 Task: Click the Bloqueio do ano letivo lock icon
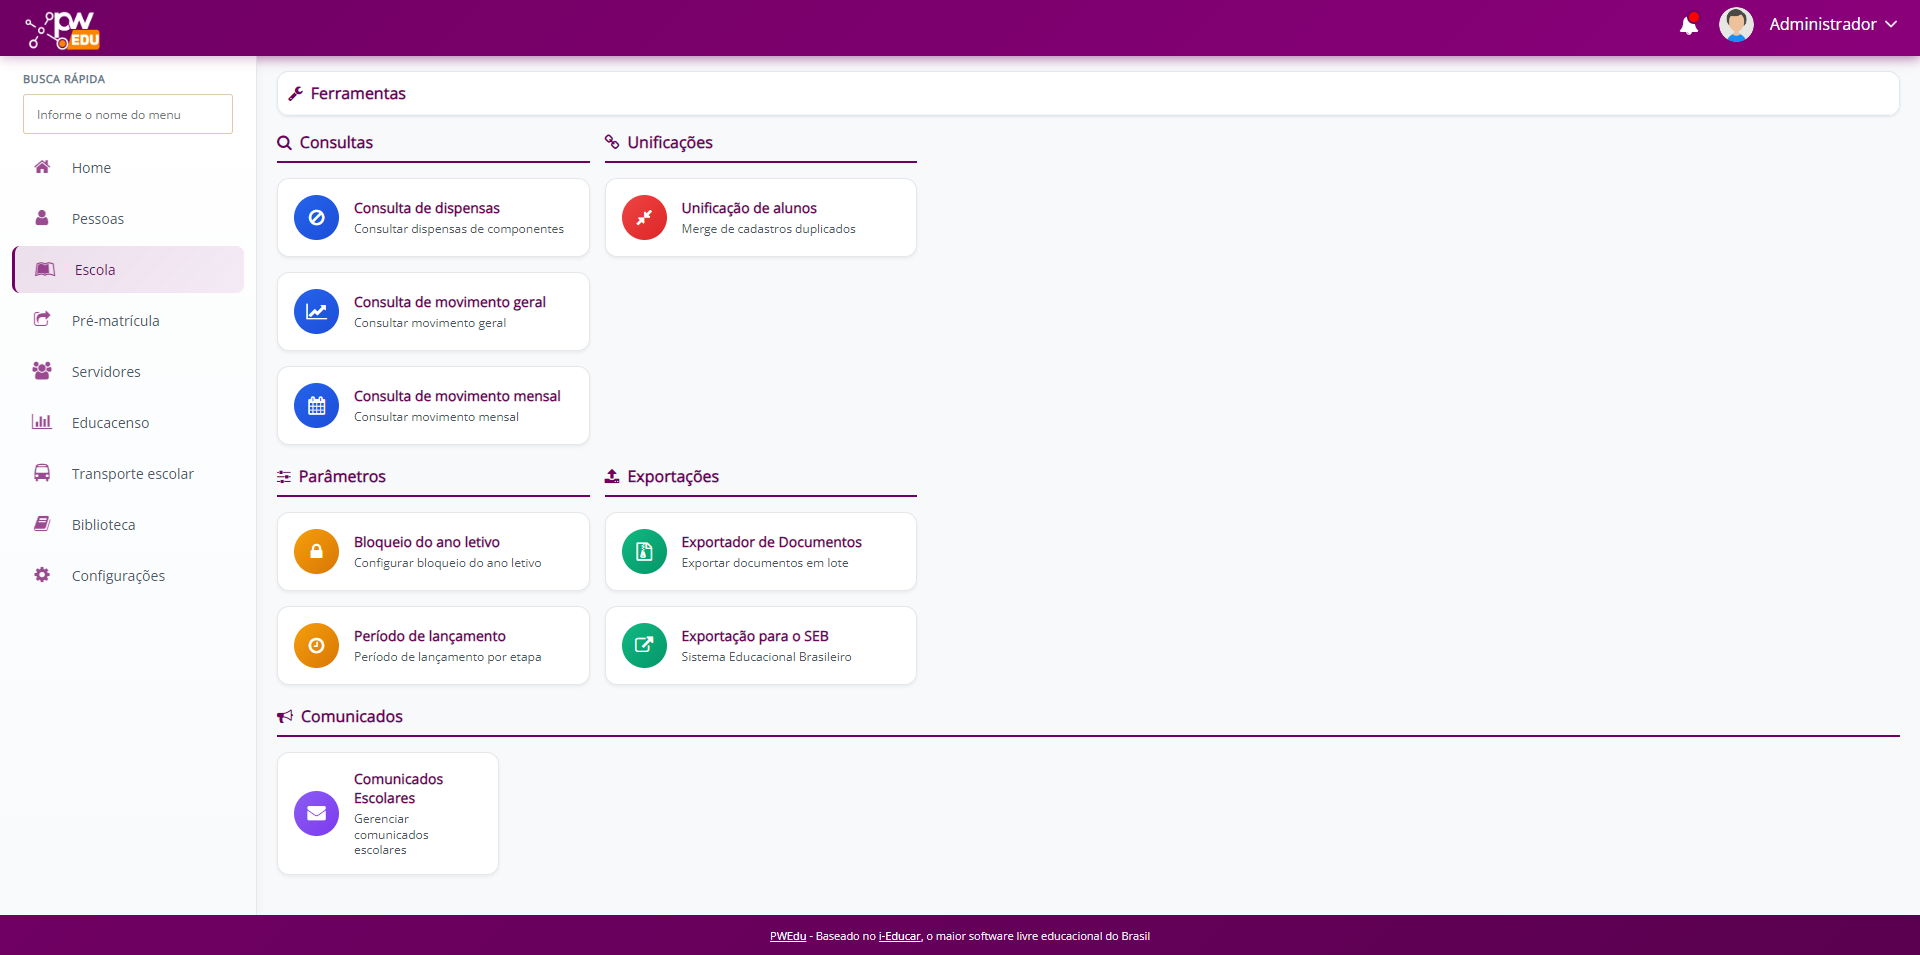click(316, 551)
